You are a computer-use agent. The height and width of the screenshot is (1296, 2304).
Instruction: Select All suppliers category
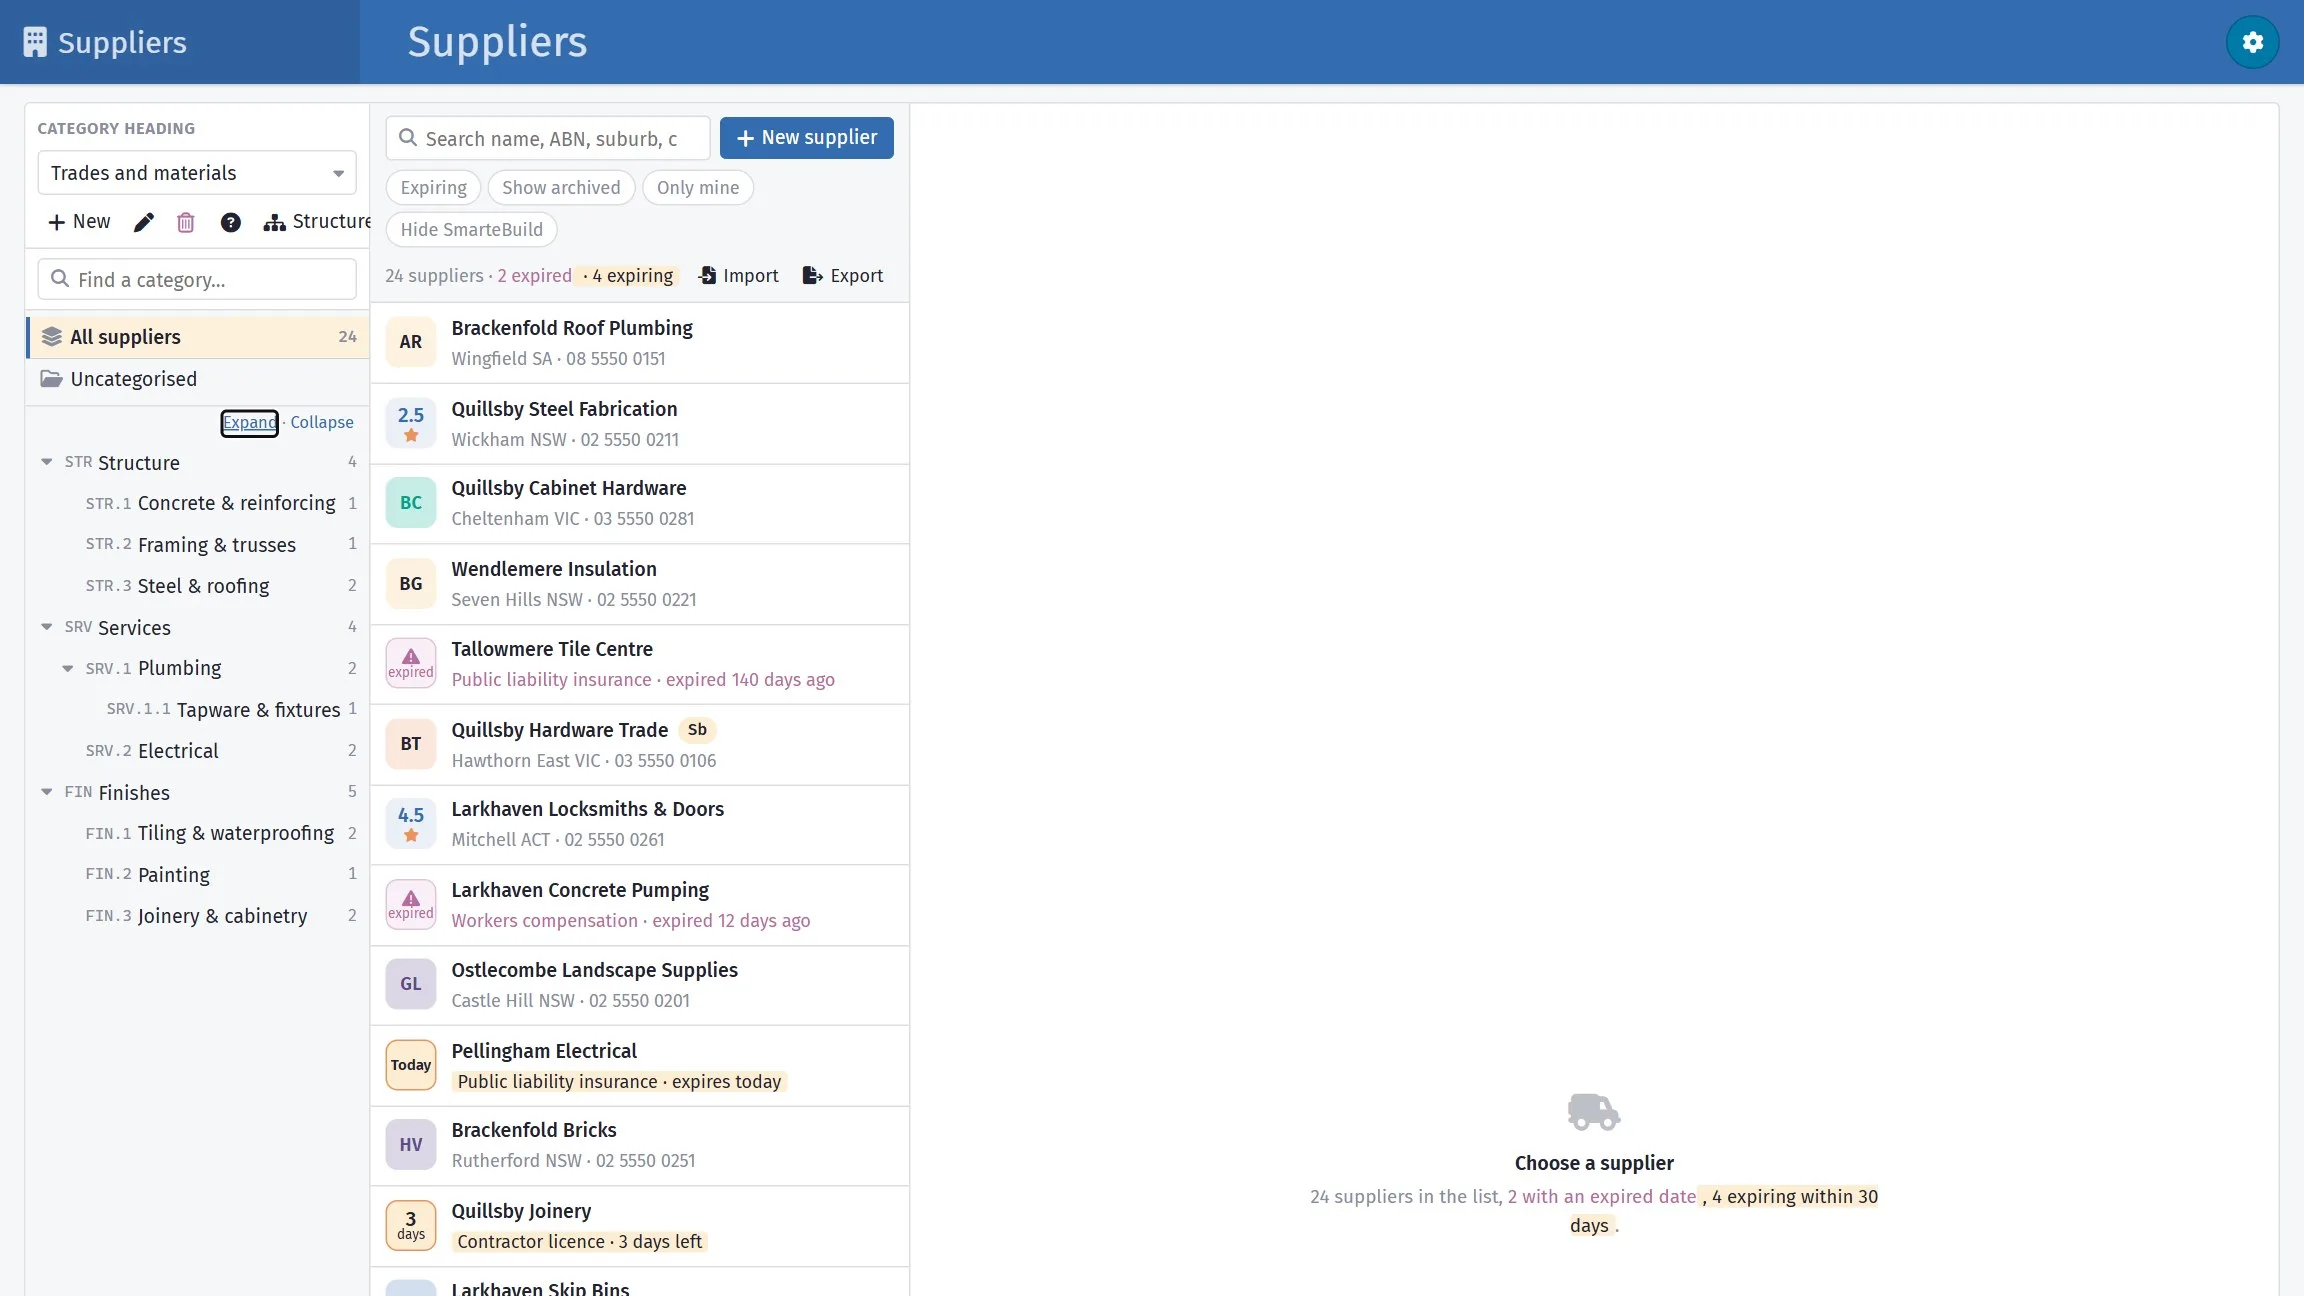[198, 337]
